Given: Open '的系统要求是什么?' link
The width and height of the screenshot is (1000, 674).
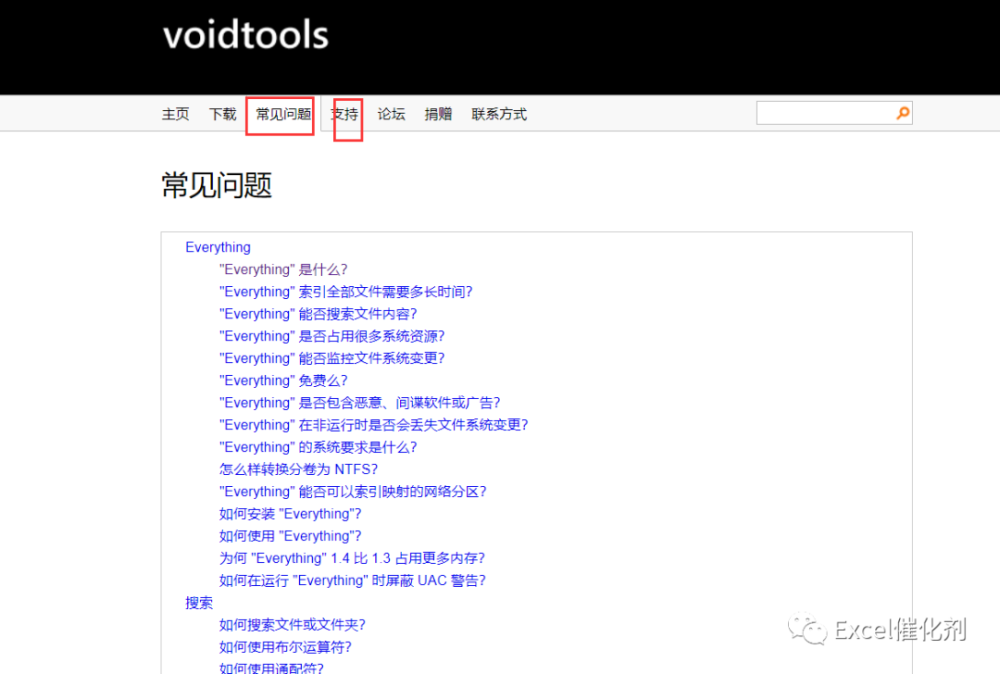Looking at the screenshot, I should tap(318, 448).
